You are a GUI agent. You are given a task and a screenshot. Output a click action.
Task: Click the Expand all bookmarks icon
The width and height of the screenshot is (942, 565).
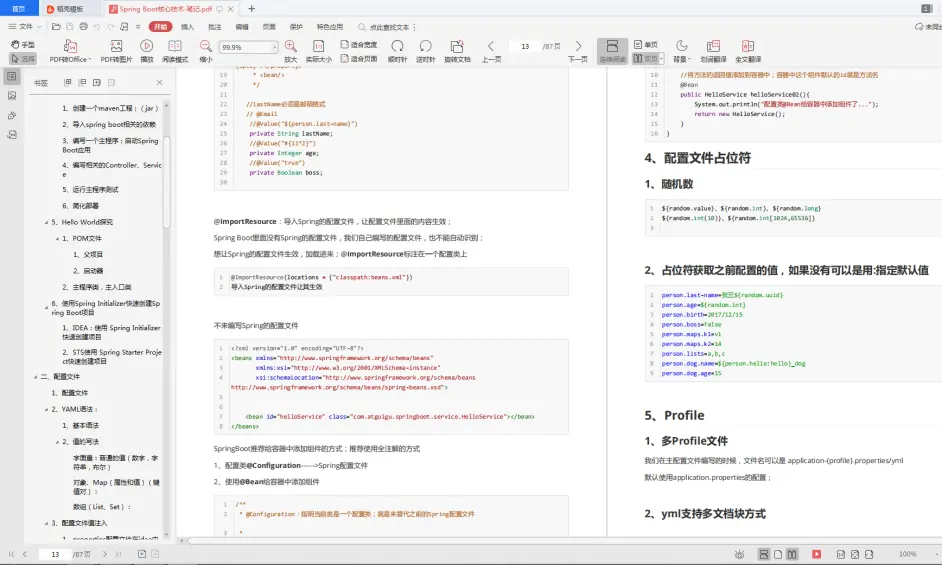pos(68,82)
